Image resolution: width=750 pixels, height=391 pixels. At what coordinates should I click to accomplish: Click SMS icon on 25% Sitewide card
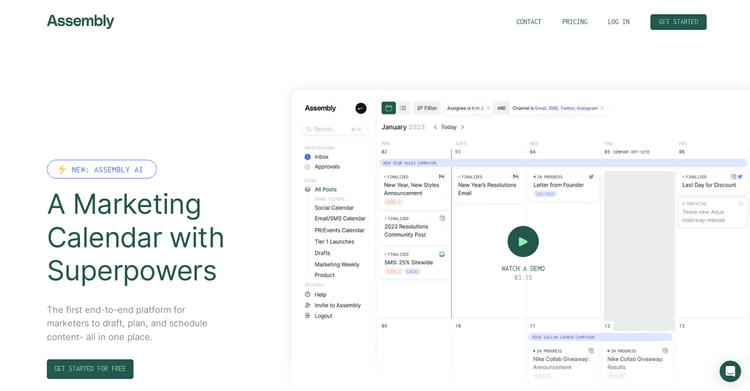[x=442, y=254]
